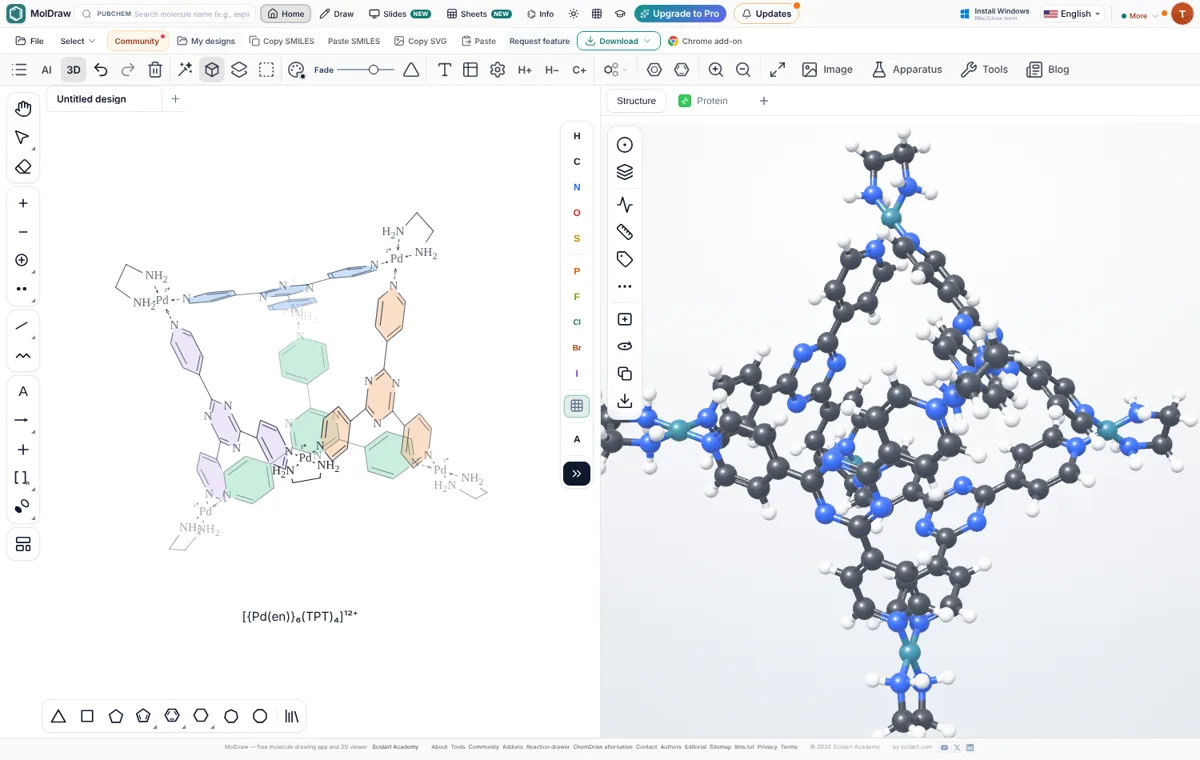
Task: Pick the reaction arrow tool
Action: (23, 420)
